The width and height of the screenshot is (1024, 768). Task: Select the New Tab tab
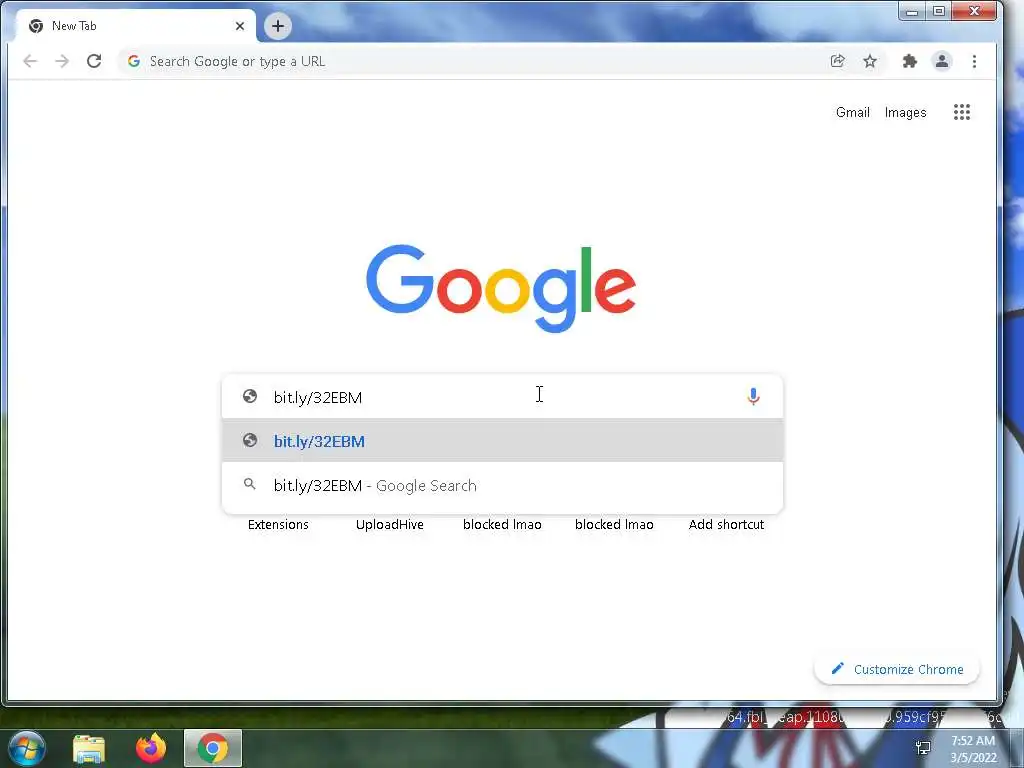click(x=136, y=26)
